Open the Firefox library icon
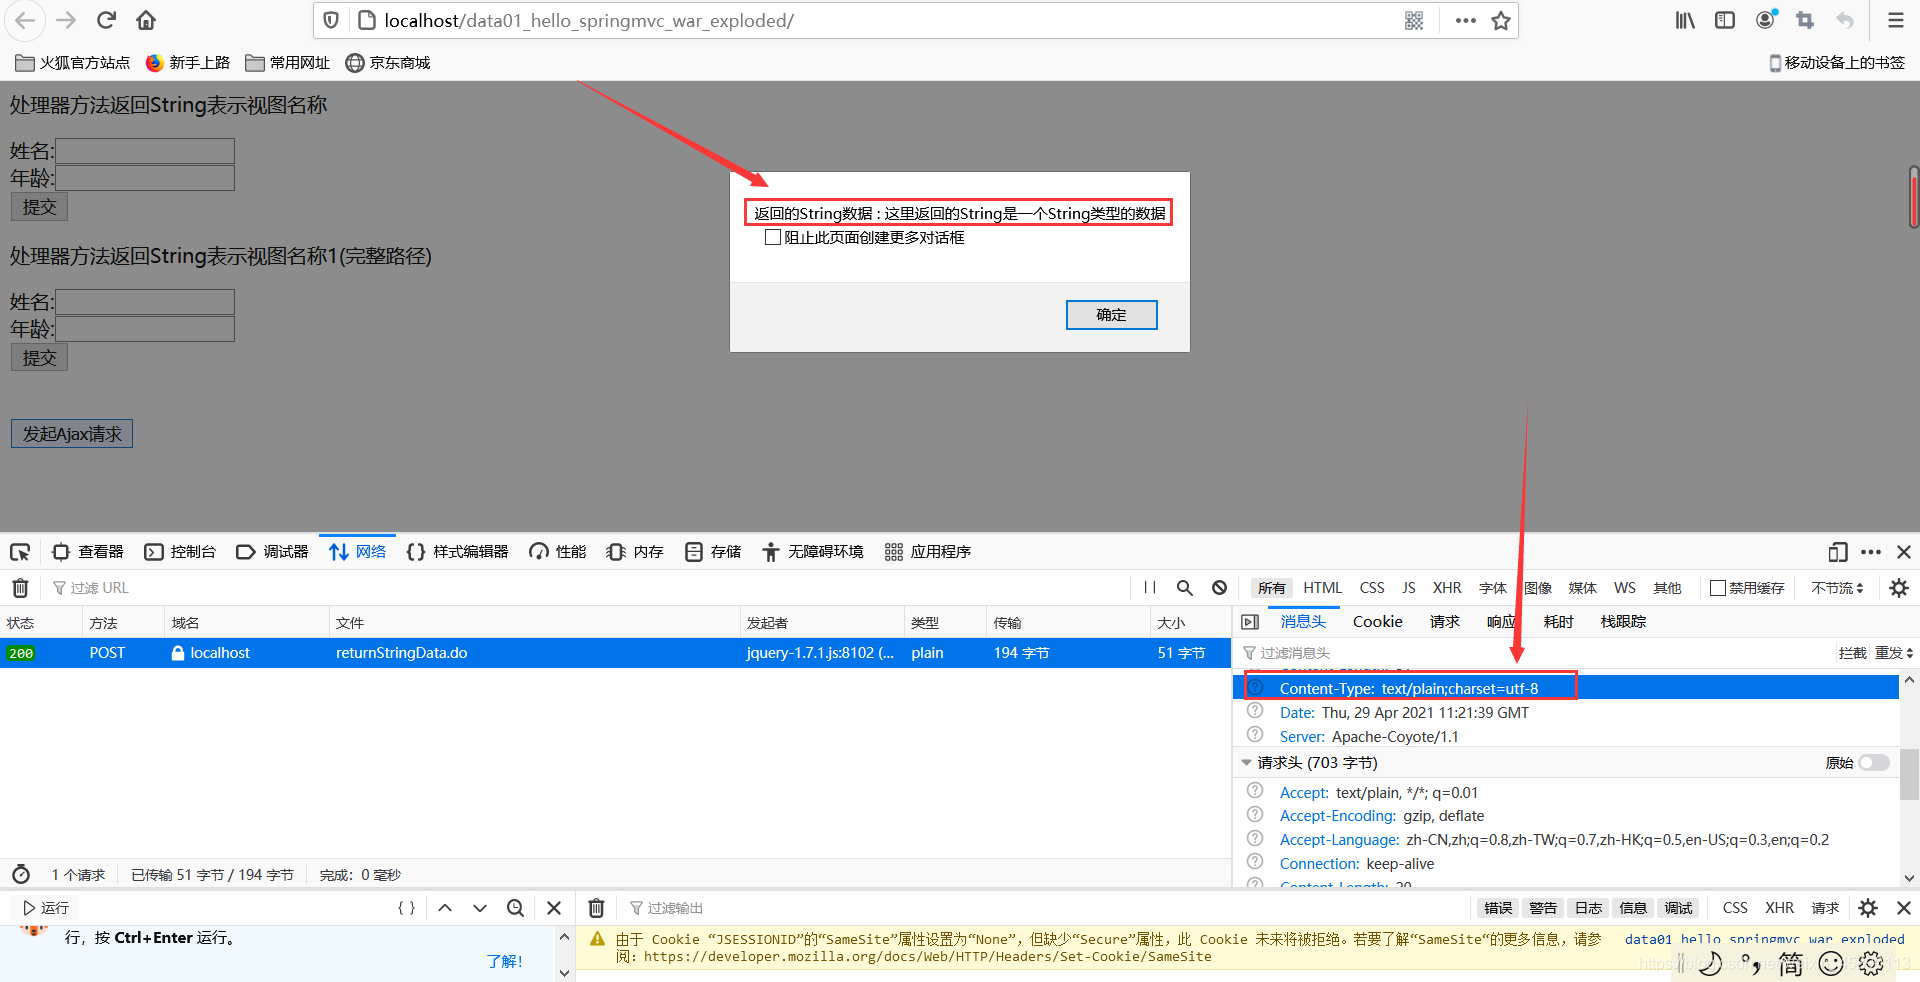1920x982 pixels. point(1685,20)
